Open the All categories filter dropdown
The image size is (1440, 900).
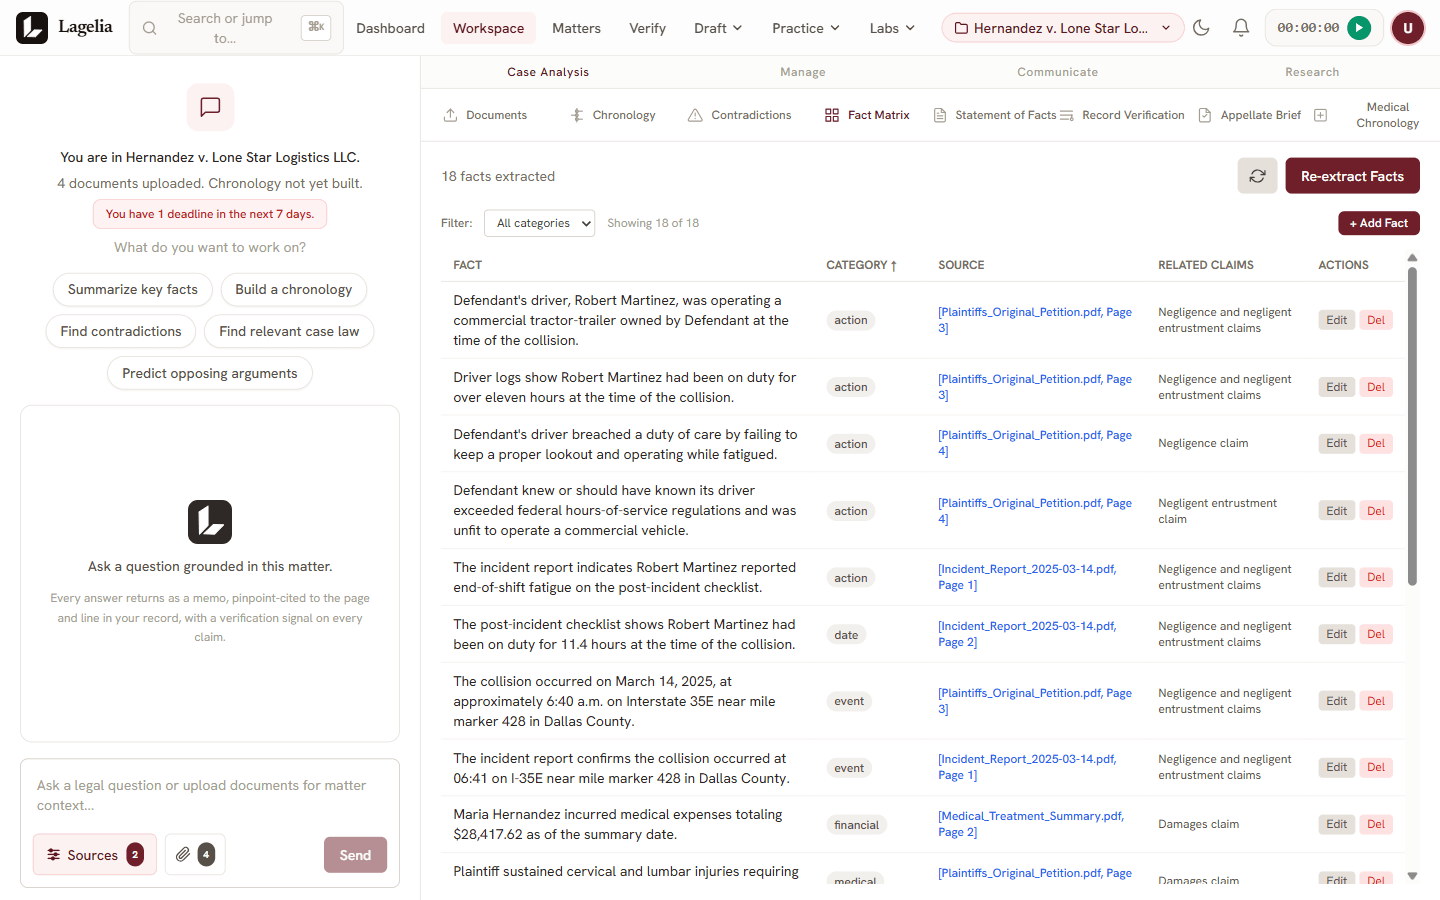tap(540, 223)
